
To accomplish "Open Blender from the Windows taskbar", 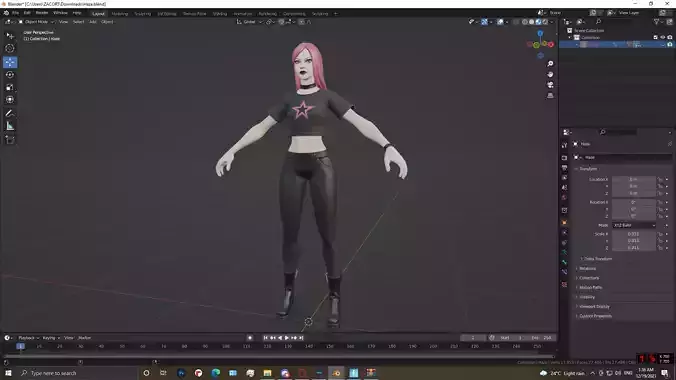I will (336, 373).
